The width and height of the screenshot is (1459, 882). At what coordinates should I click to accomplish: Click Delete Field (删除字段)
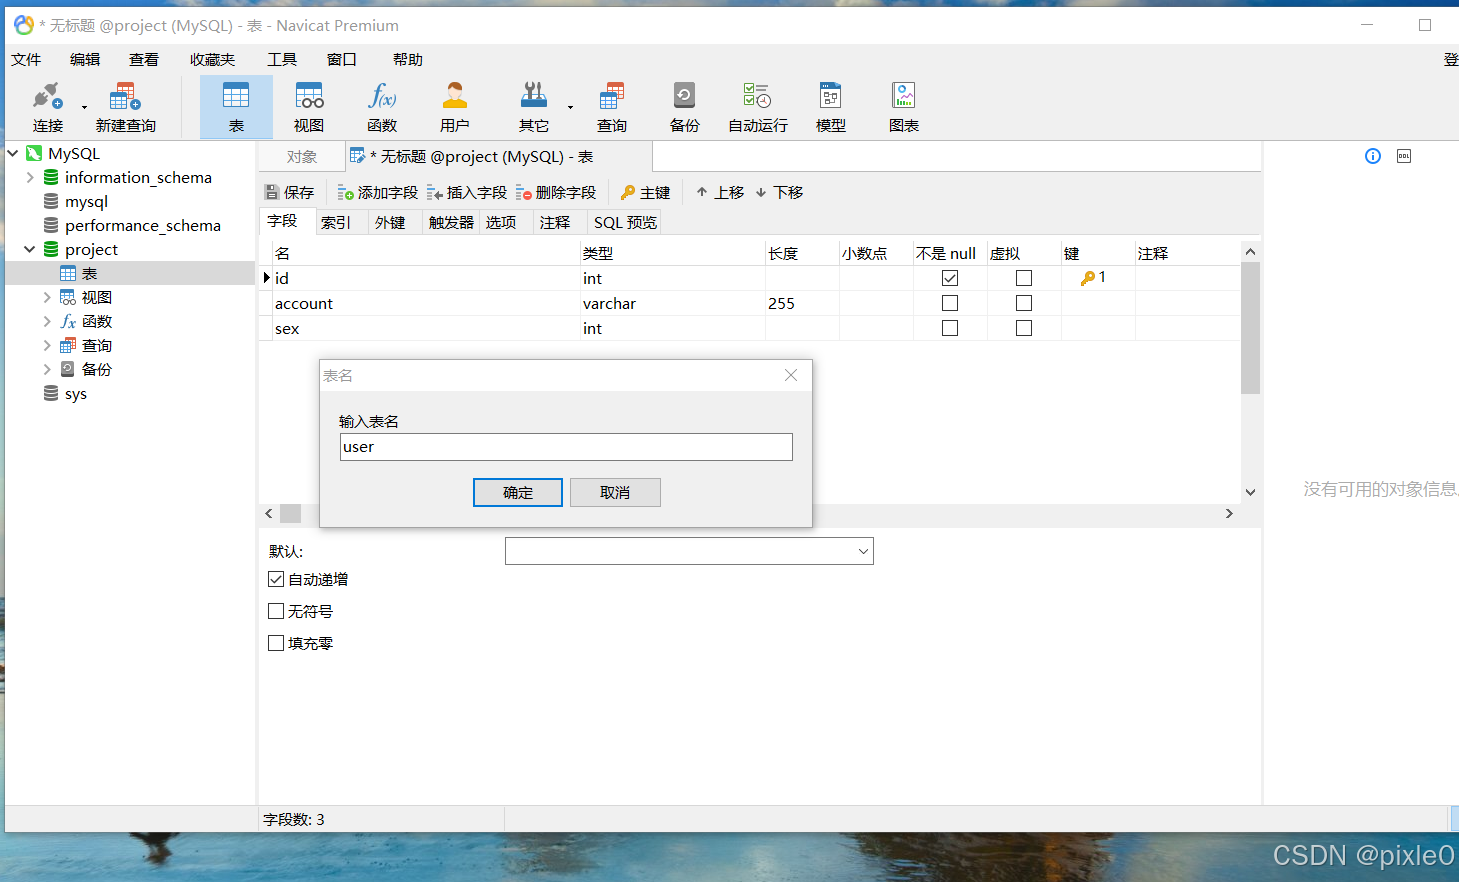tap(556, 192)
